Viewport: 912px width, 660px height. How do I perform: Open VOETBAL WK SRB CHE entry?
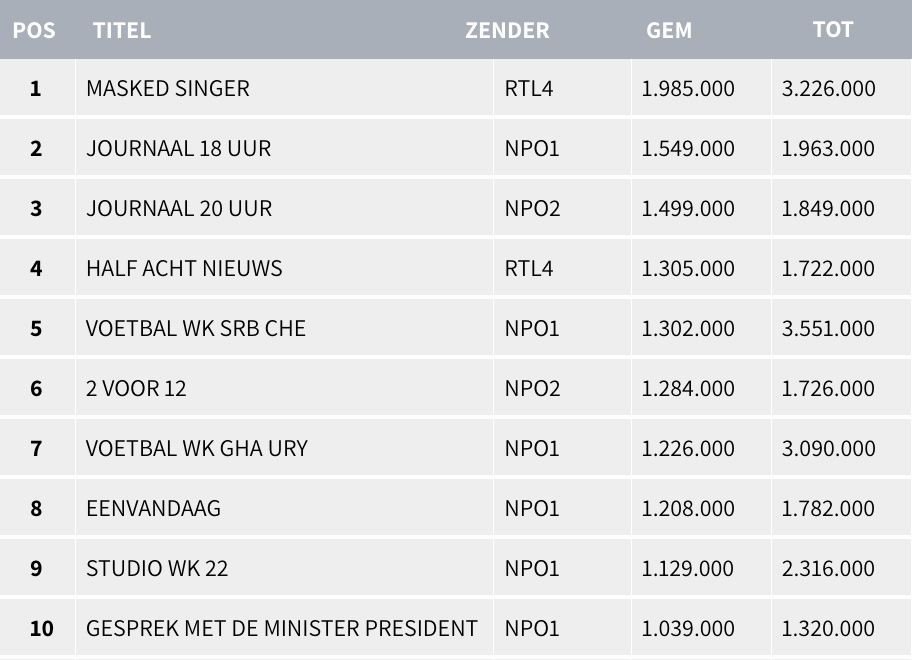click(196, 328)
